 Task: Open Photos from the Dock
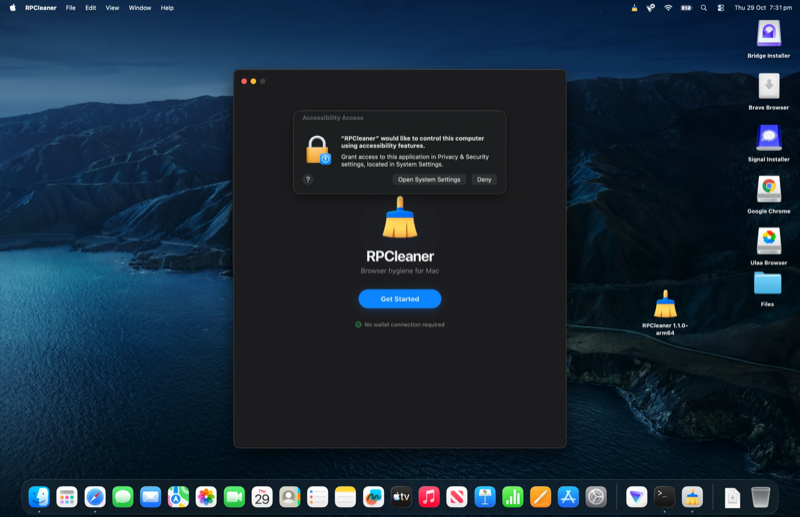206,497
